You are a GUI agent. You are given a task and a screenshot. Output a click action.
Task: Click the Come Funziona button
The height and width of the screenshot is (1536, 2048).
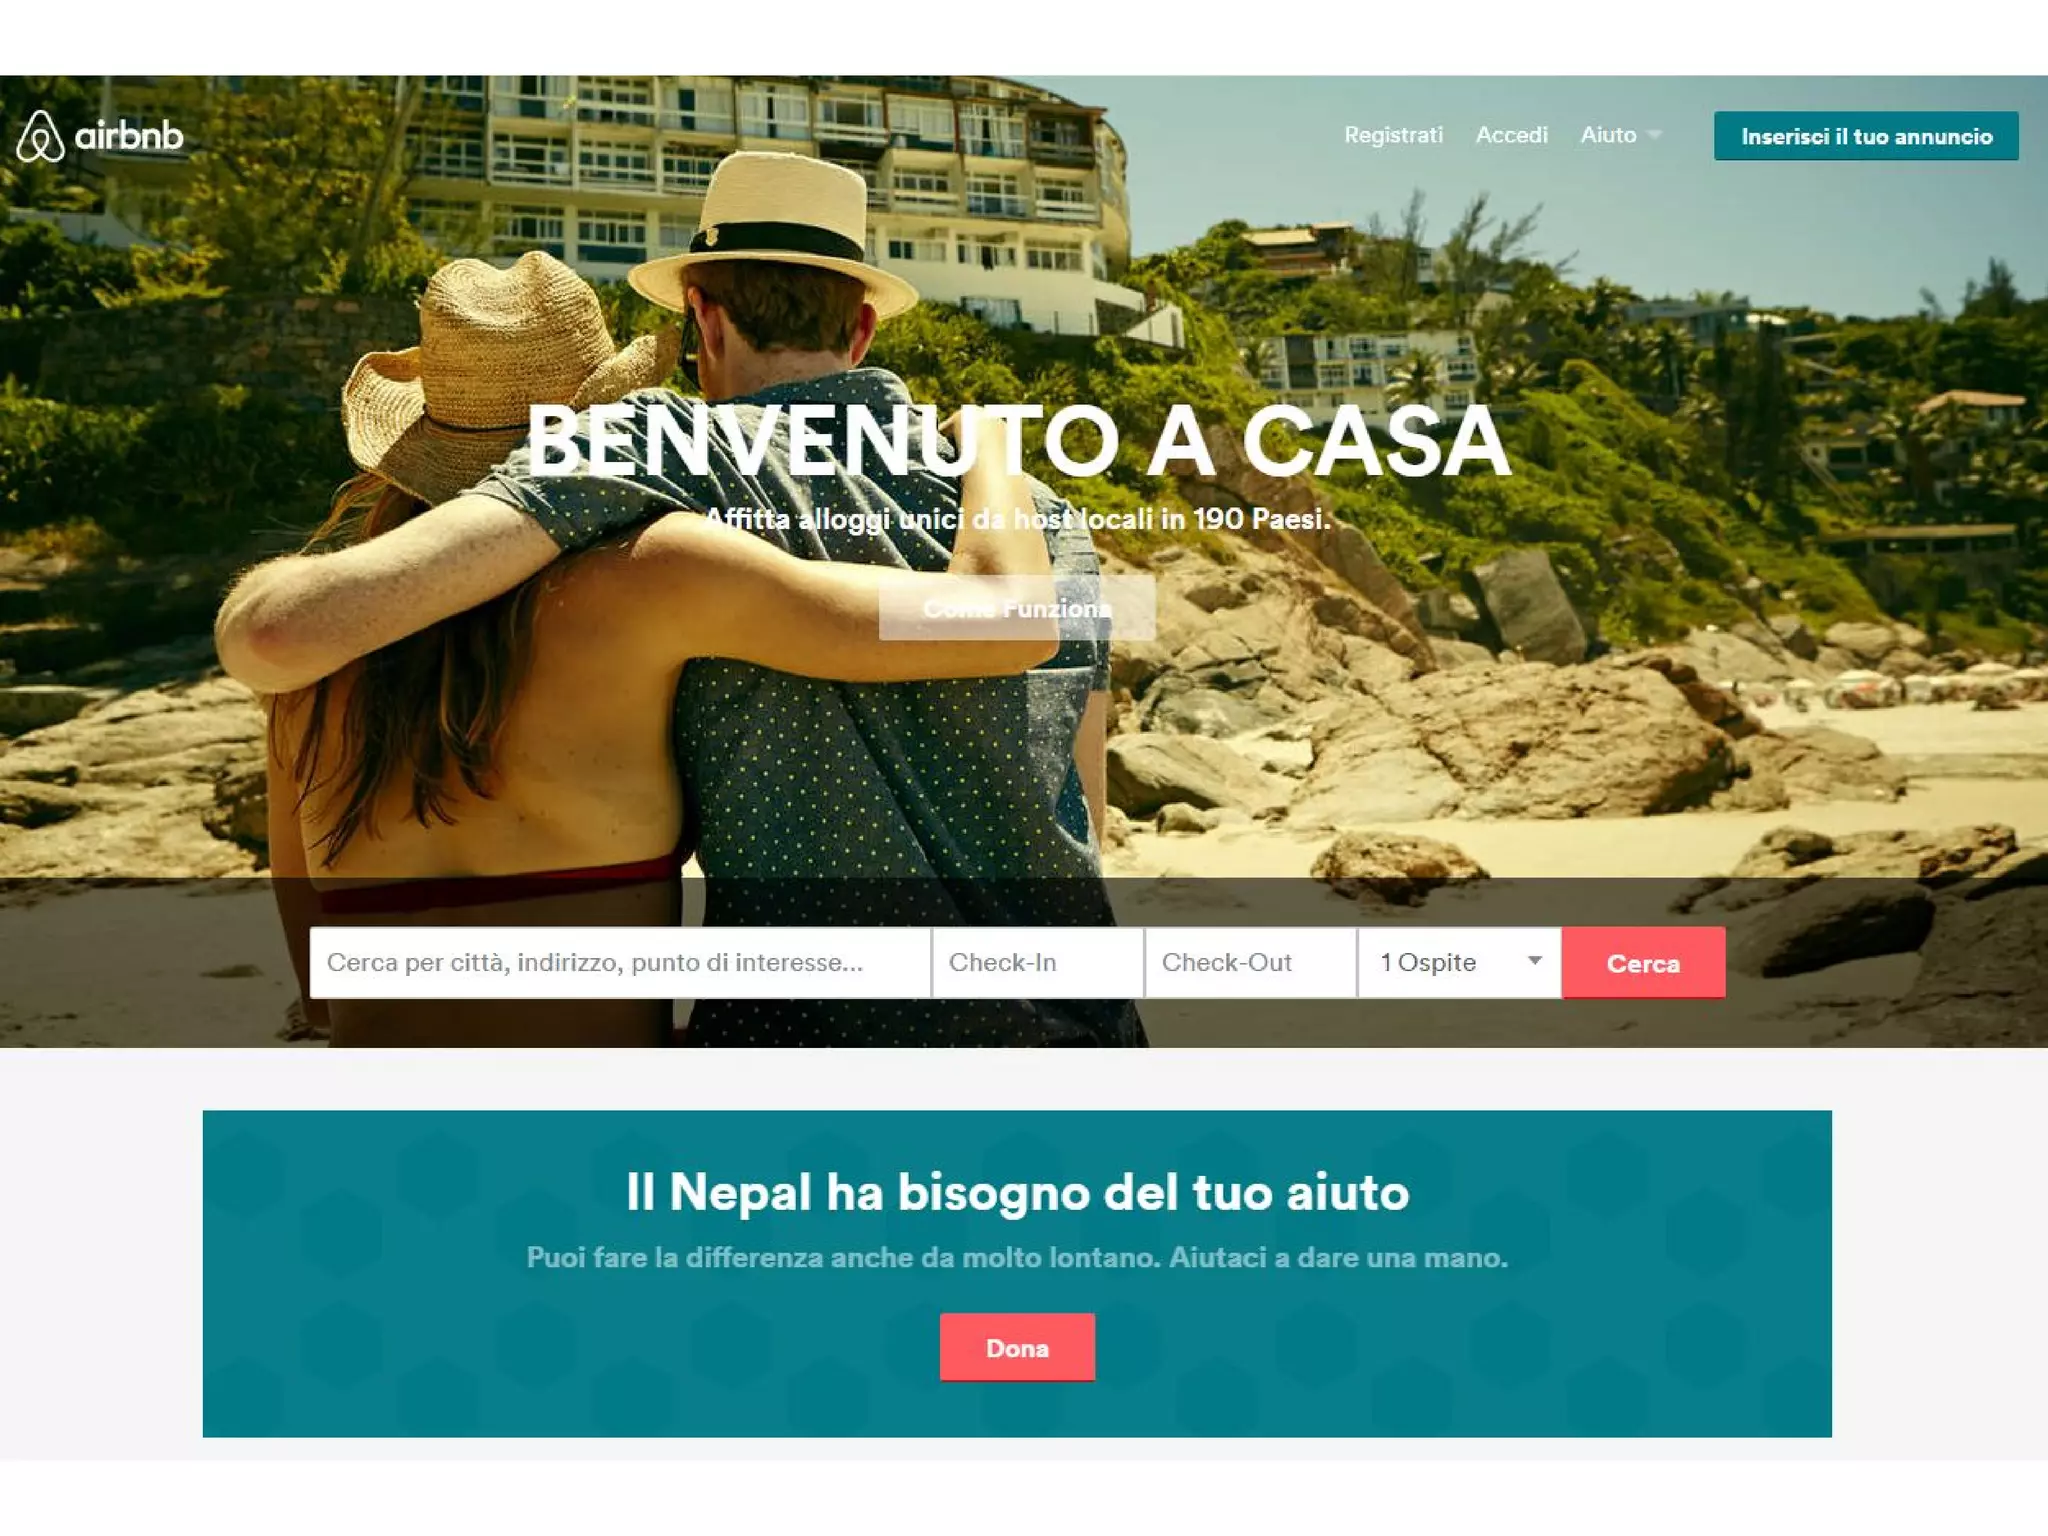1017,608
